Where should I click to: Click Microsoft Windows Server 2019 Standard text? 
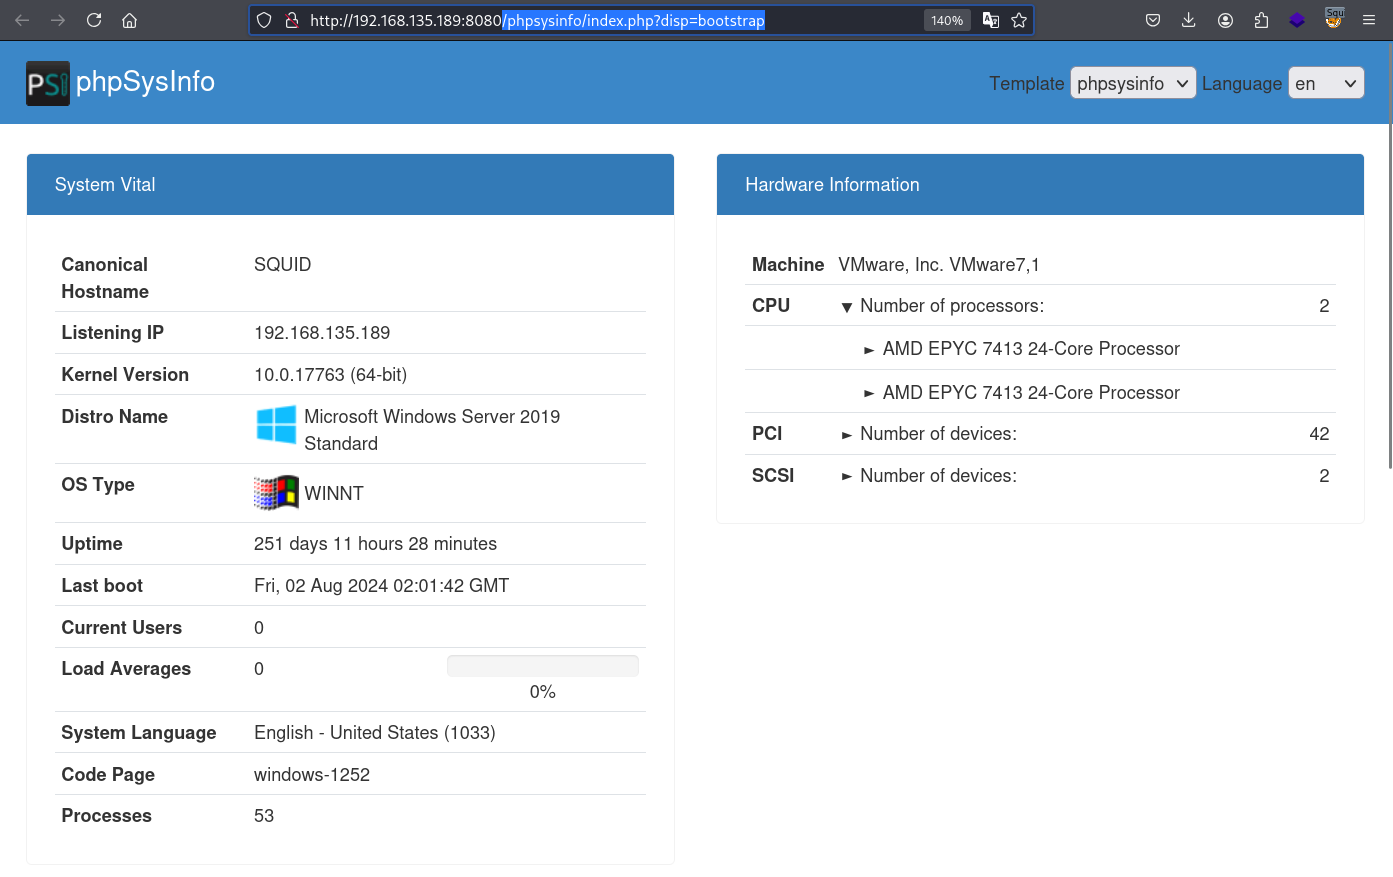pyautogui.click(x=432, y=430)
